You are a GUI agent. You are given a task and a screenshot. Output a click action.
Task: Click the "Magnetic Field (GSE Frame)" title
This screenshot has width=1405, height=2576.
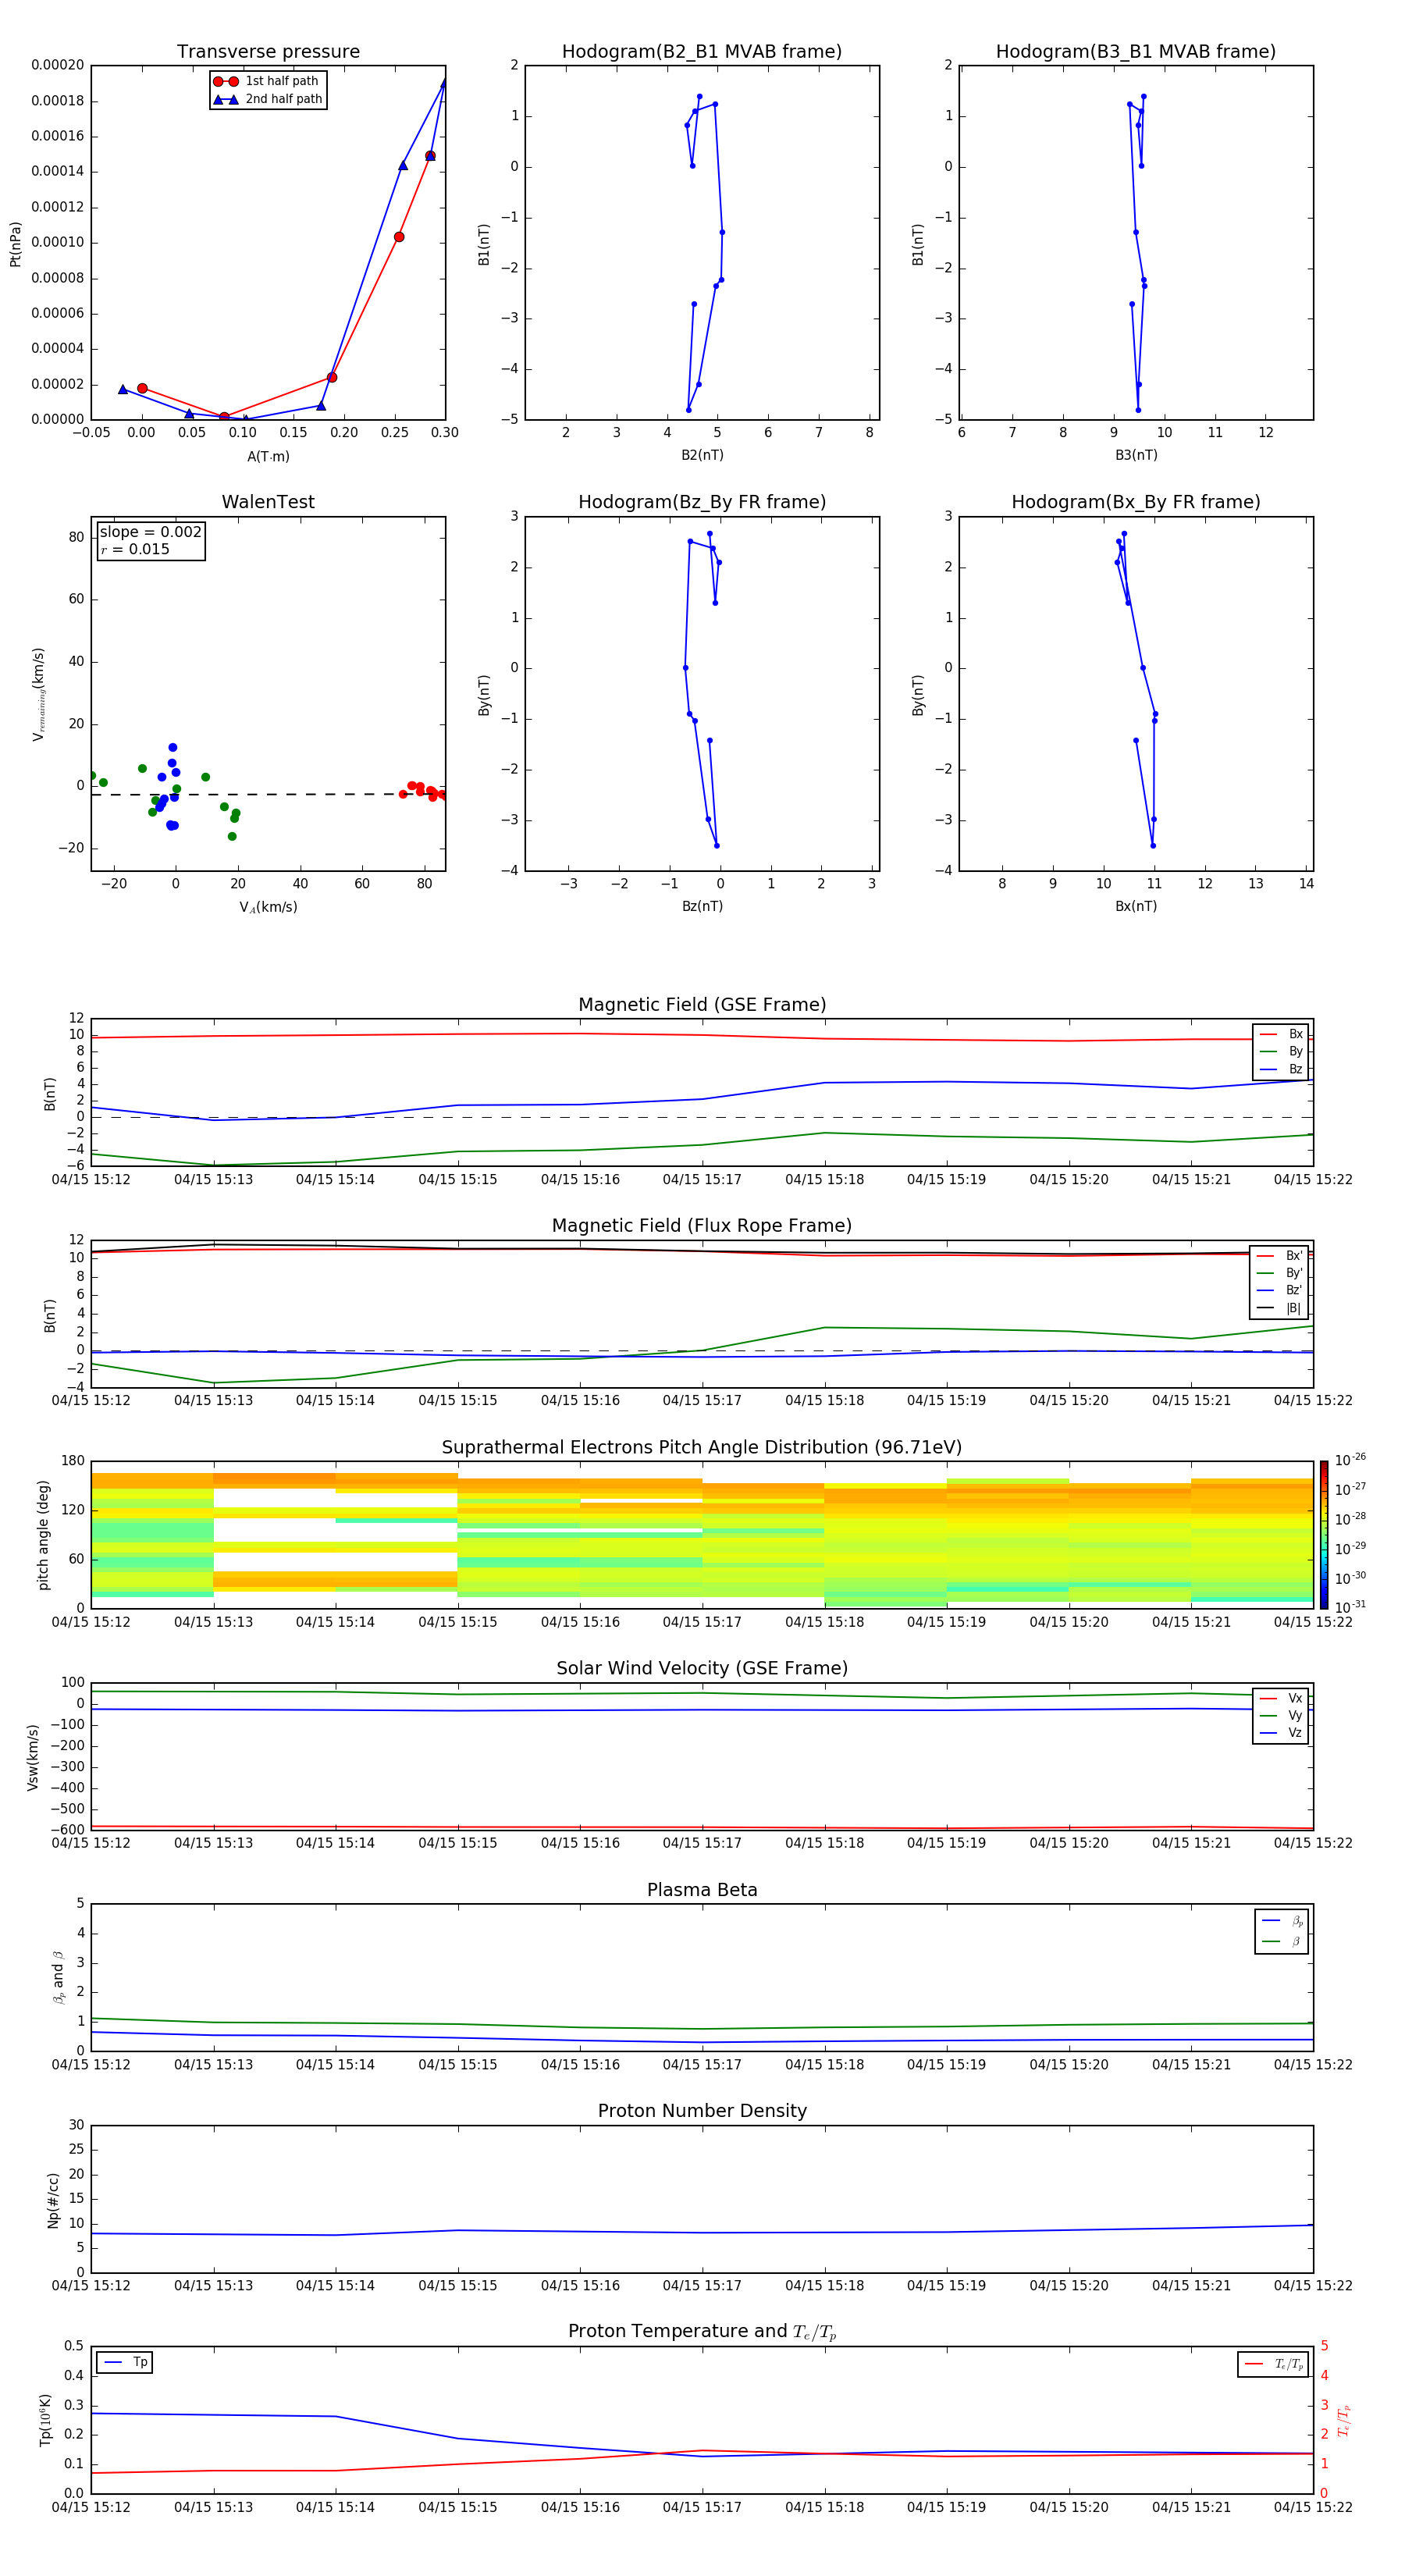[x=702, y=1005]
